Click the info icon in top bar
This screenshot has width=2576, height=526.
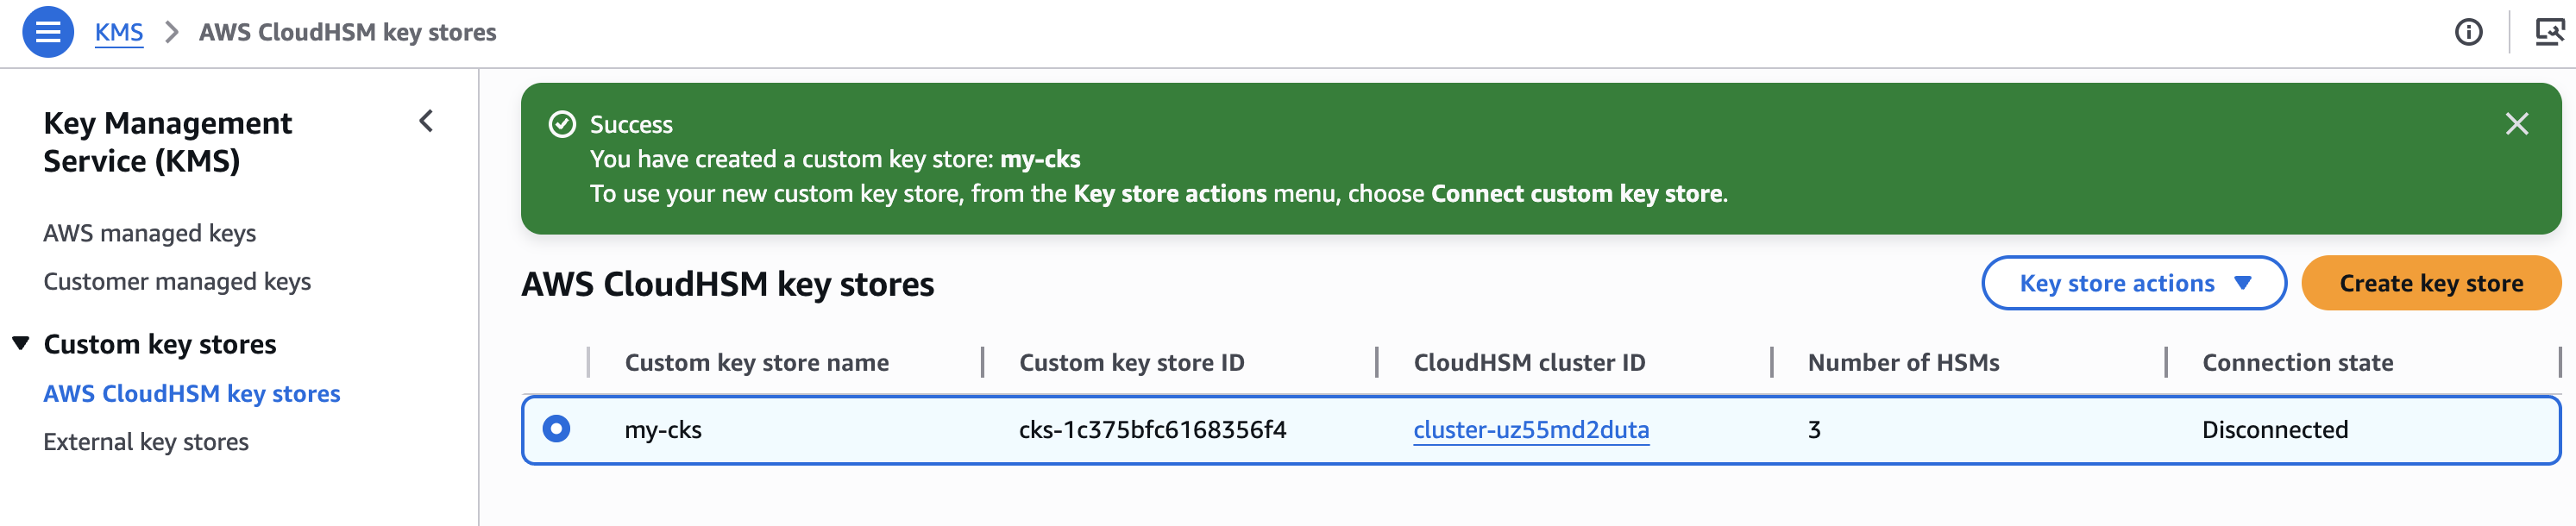(x=2468, y=32)
